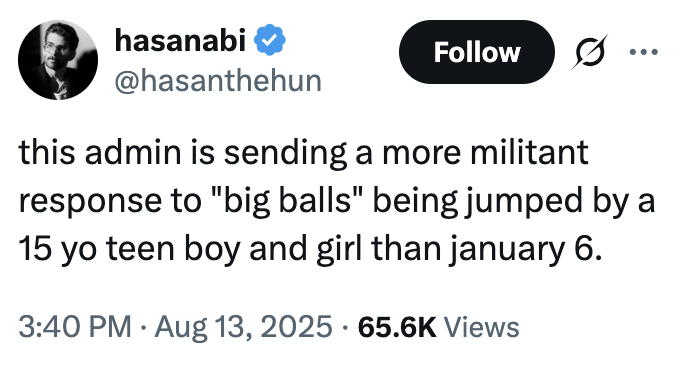This screenshot has width=684, height=368.
Task: Click the blue verified checkmark badge
Action: pos(270,40)
